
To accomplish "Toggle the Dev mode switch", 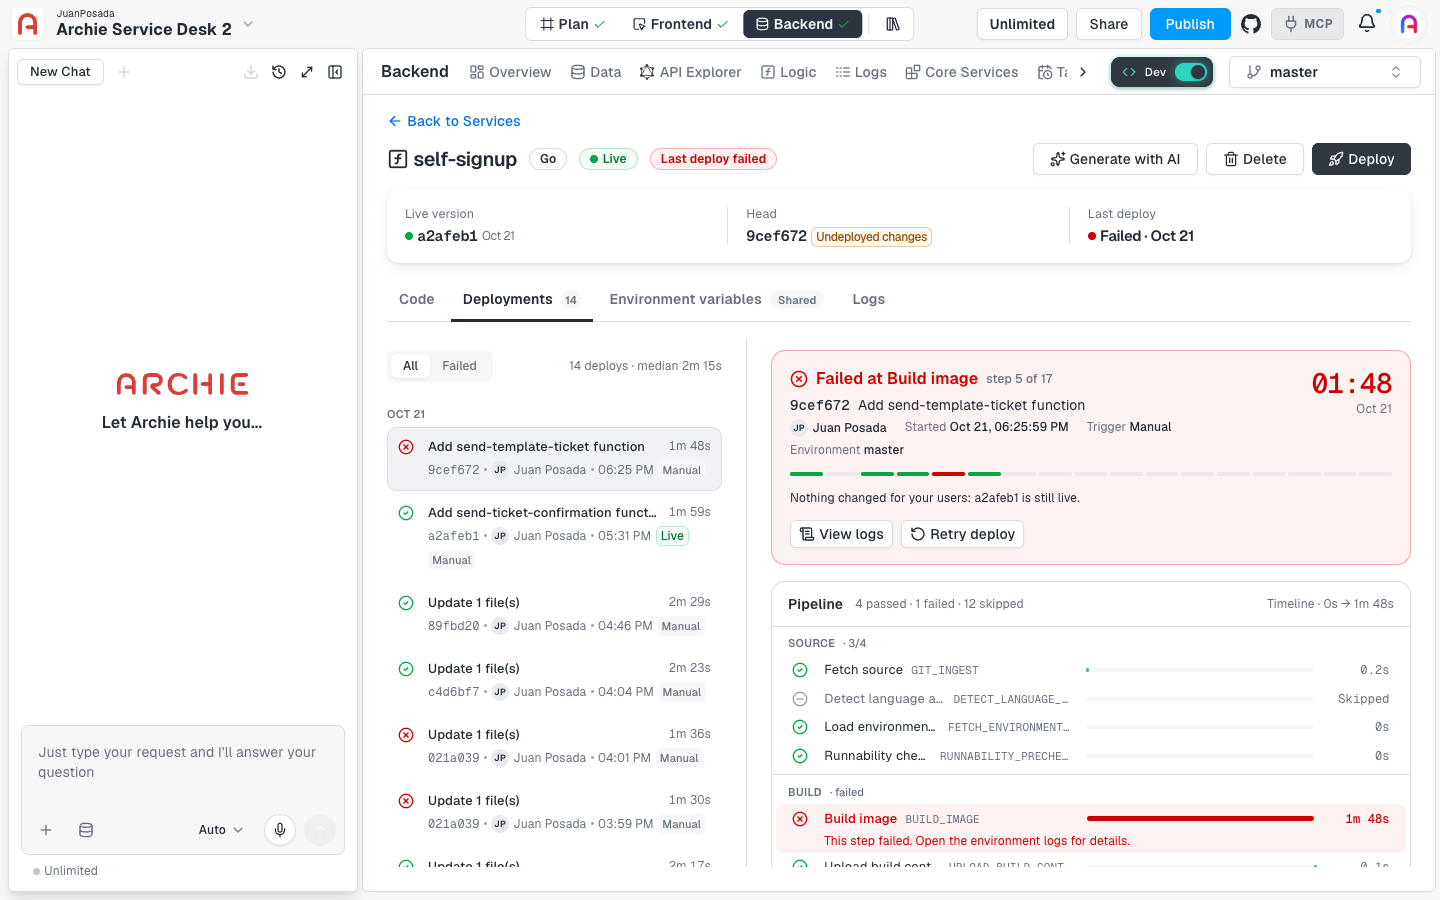I will point(1190,72).
